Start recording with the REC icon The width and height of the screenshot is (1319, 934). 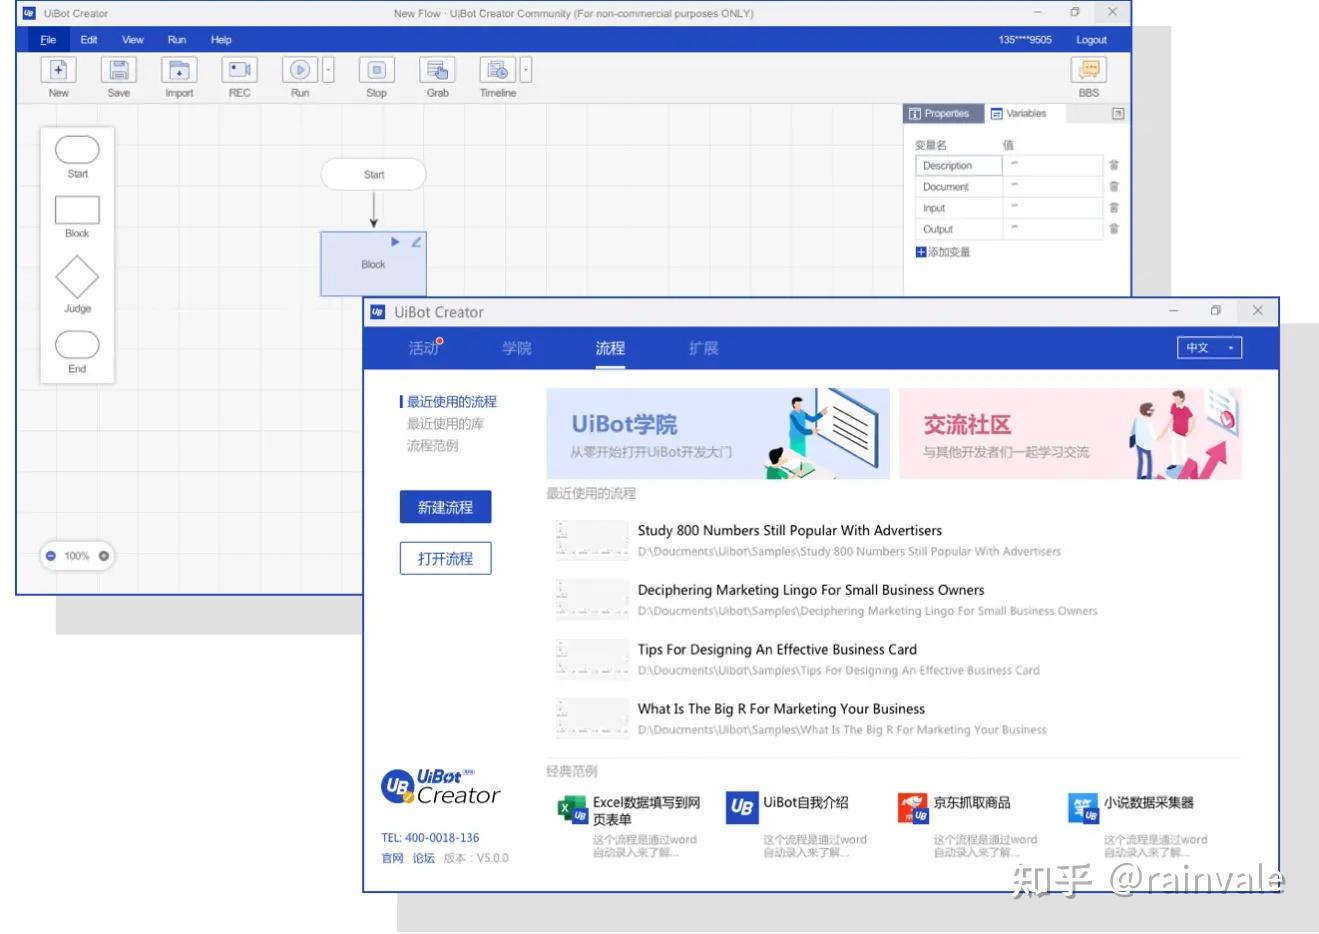point(238,70)
